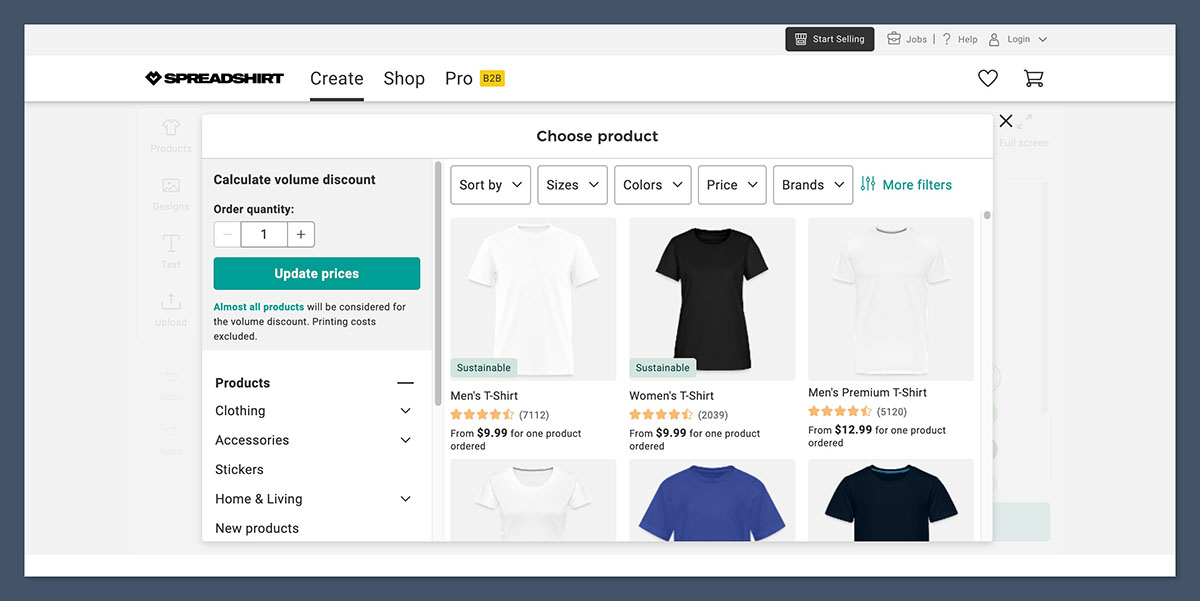Click the B2B badge
The height and width of the screenshot is (601, 1200).
click(x=492, y=78)
